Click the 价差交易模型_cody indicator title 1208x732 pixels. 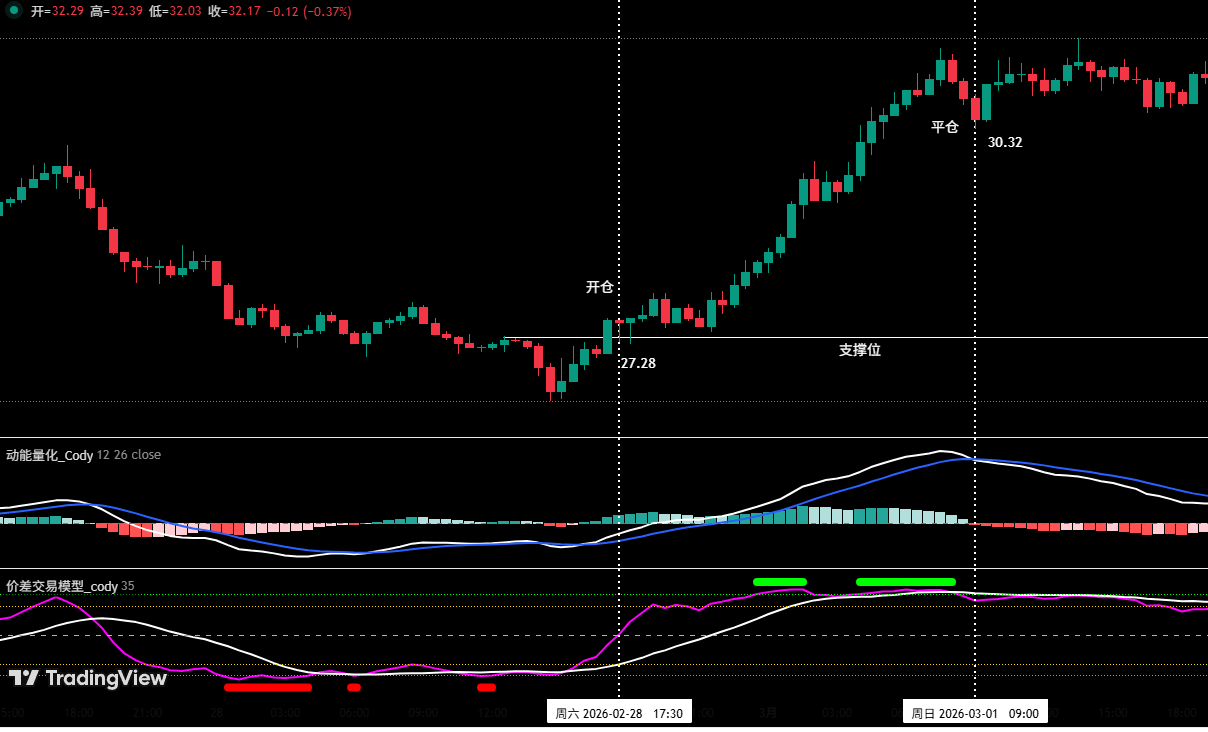pos(62,586)
